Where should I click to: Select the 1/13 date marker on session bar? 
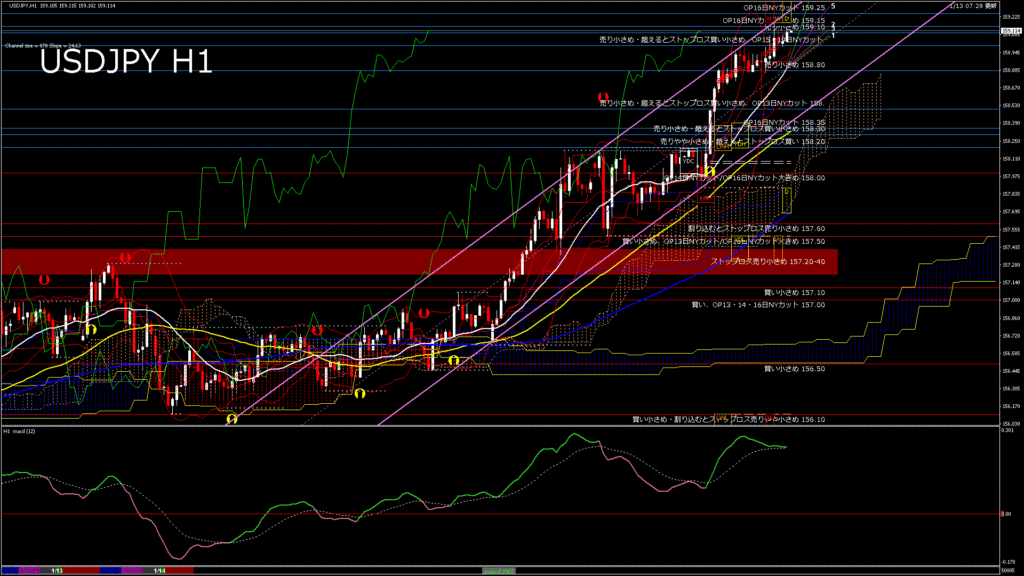pyautogui.click(x=57, y=570)
